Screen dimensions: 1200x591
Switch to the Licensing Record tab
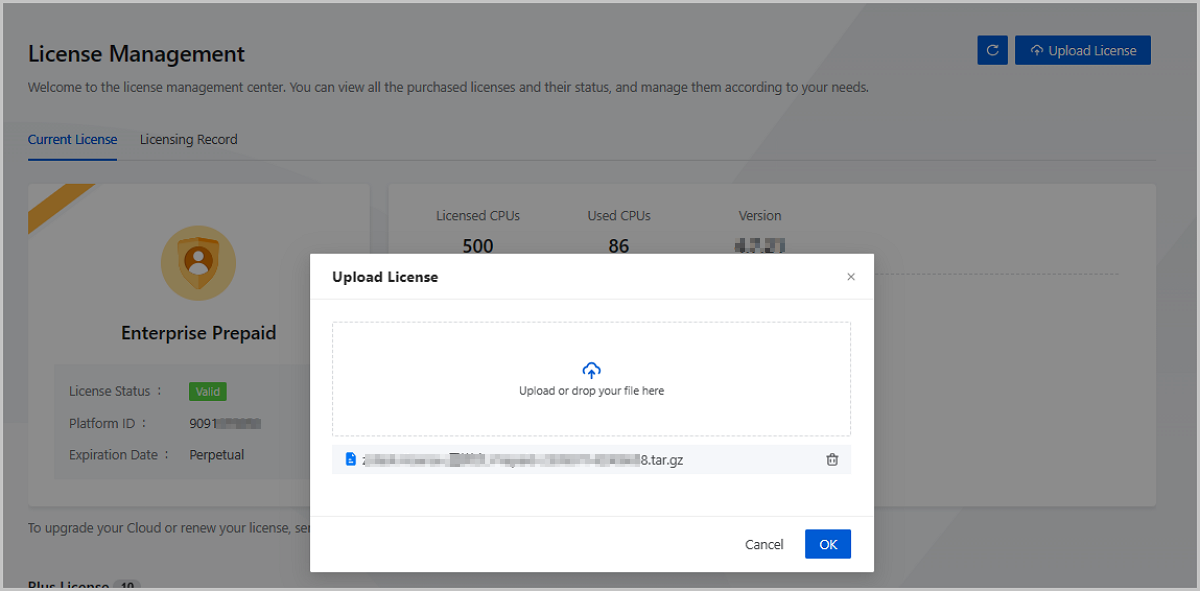pyautogui.click(x=188, y=140)
